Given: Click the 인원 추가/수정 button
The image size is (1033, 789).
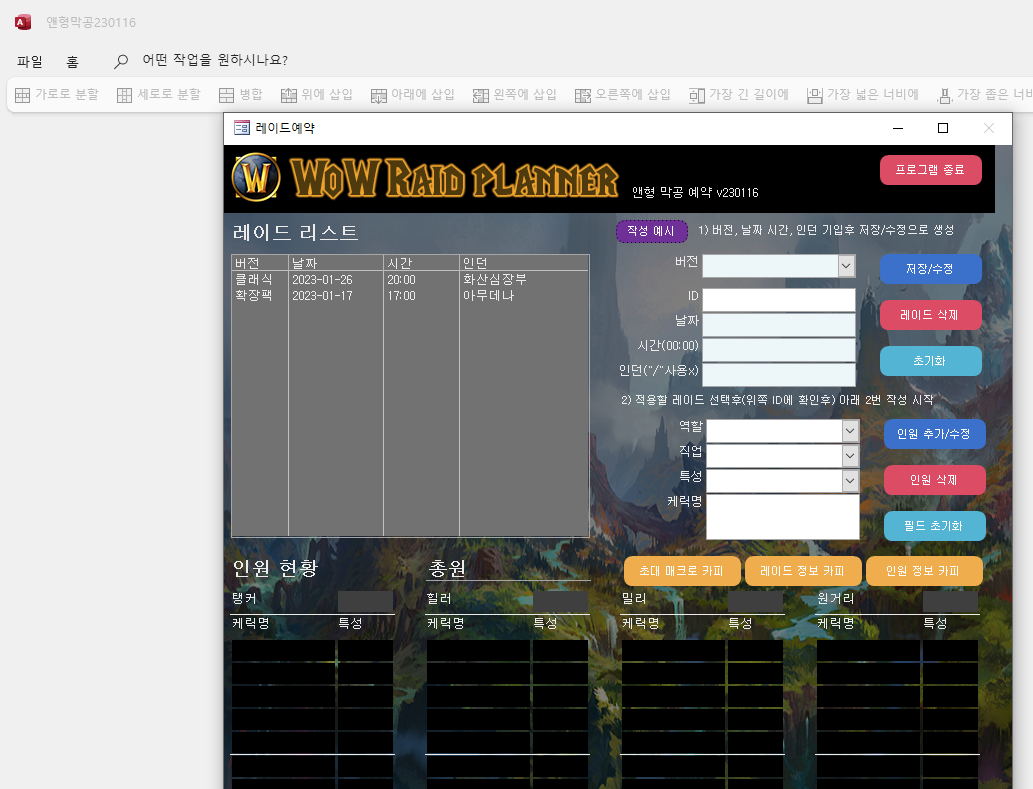Looking at the screenshot, I should tap(934, 434).
